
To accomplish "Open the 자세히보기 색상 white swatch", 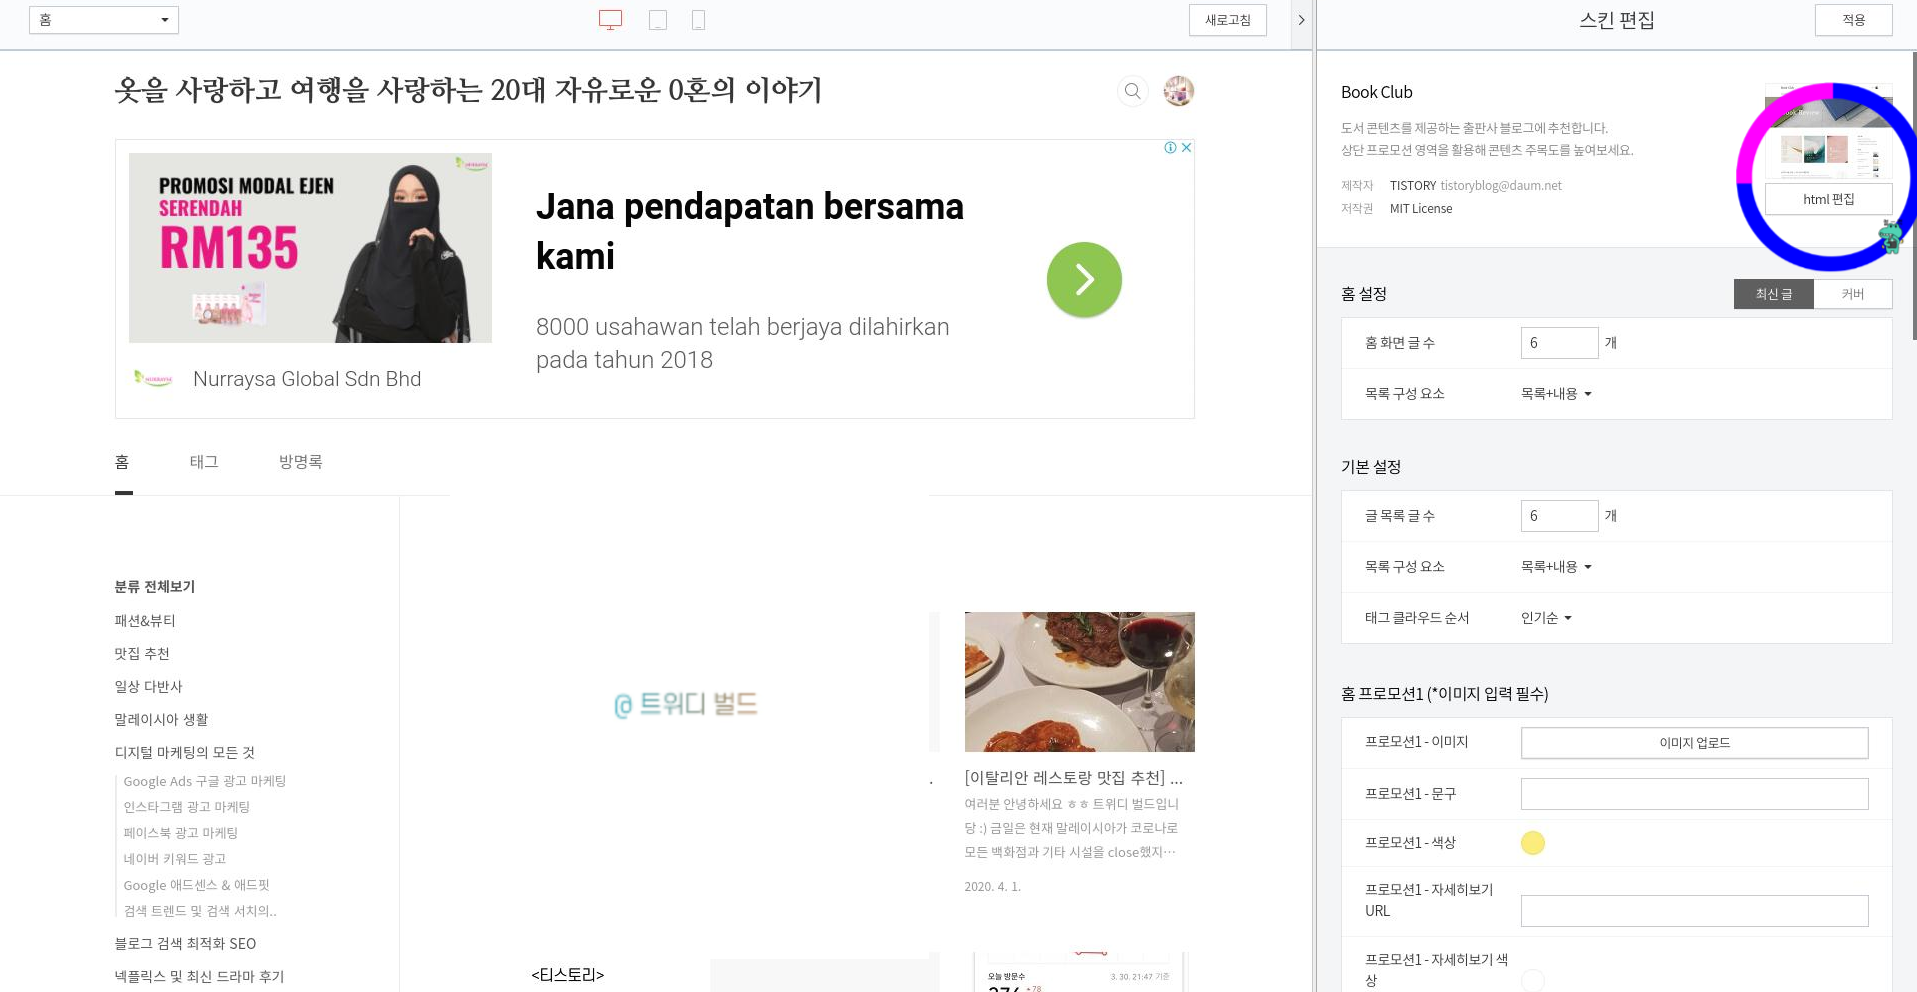I will (x=1532, y=980).
